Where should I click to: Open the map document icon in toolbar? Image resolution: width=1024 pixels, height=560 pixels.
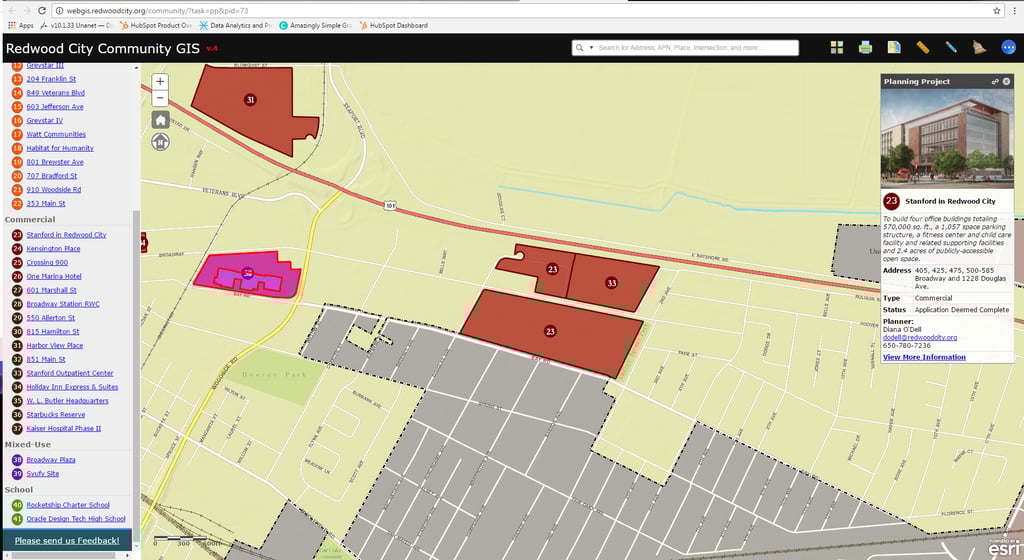tap(894, 47)
